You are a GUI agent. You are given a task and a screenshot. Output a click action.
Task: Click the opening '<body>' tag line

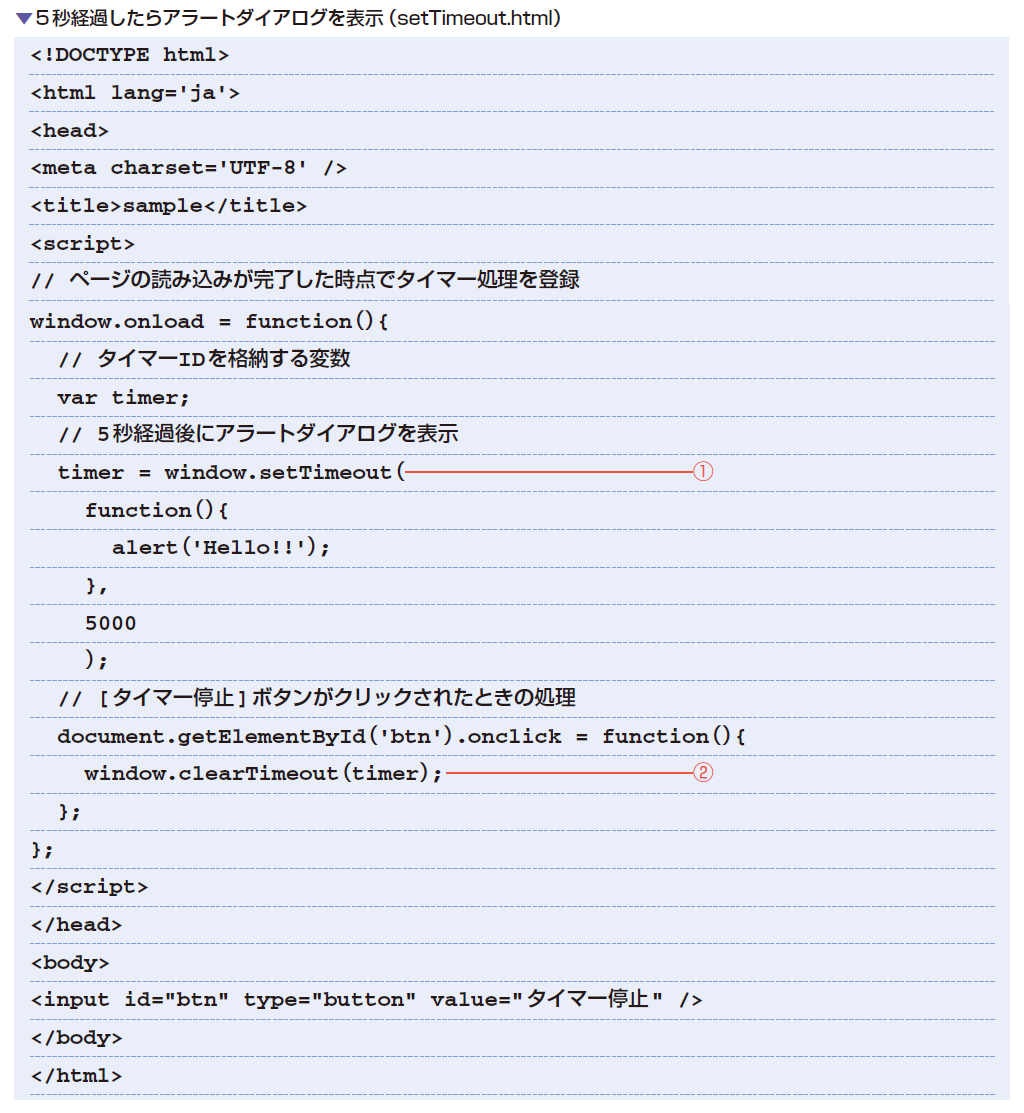70,963
